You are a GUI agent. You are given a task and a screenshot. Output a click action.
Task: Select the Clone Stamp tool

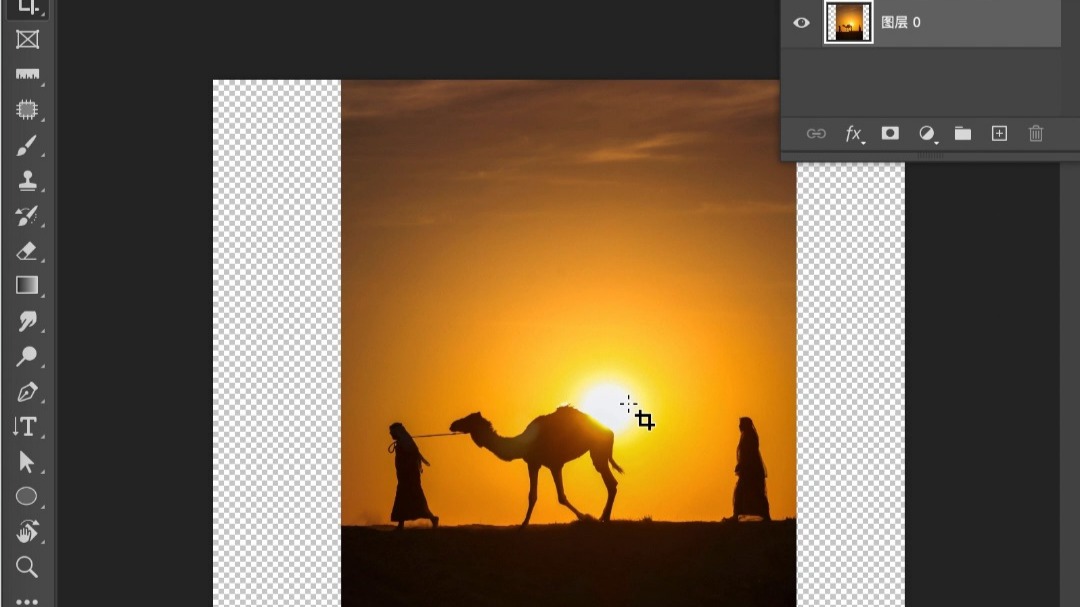(x=27, y=181)
